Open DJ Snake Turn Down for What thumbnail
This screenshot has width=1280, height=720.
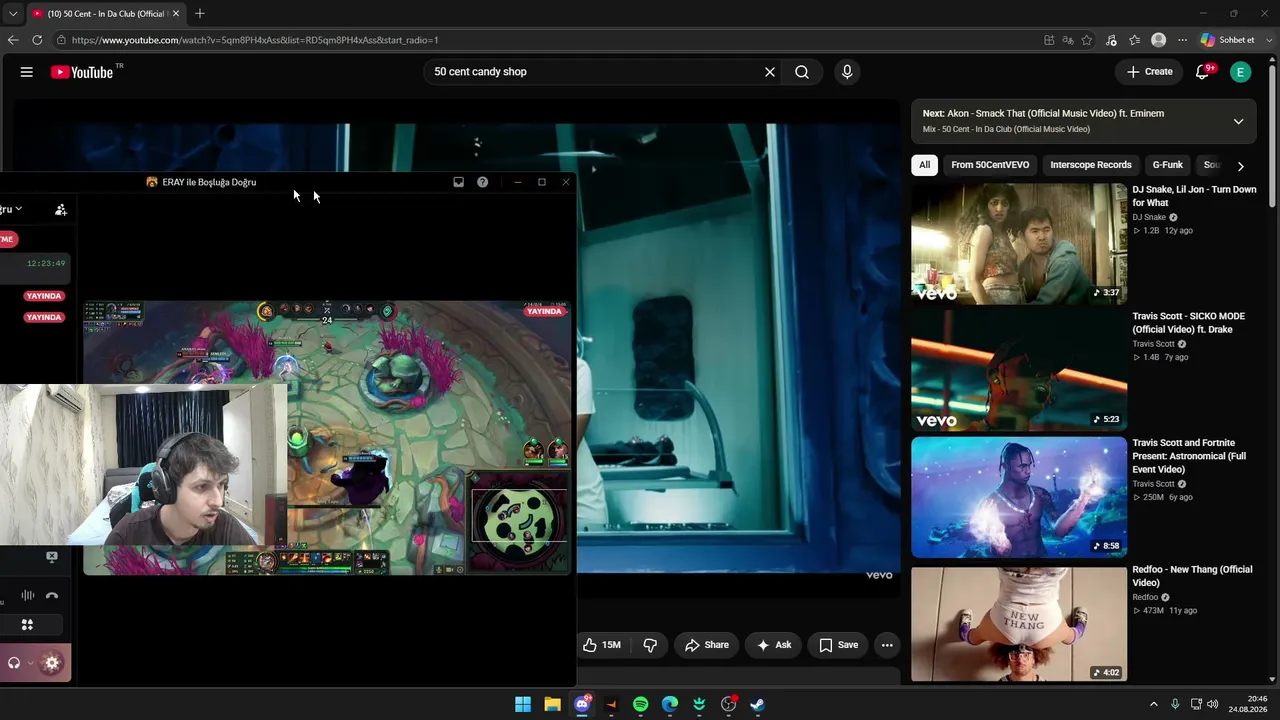point(1019,244)
